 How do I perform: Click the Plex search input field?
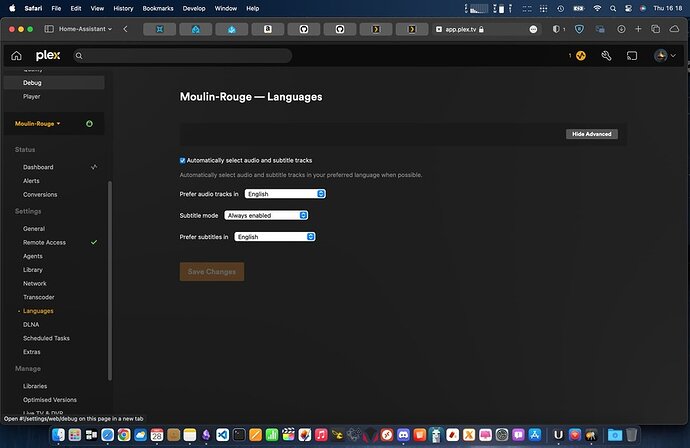pyautogui.click(x=182, y=56)
